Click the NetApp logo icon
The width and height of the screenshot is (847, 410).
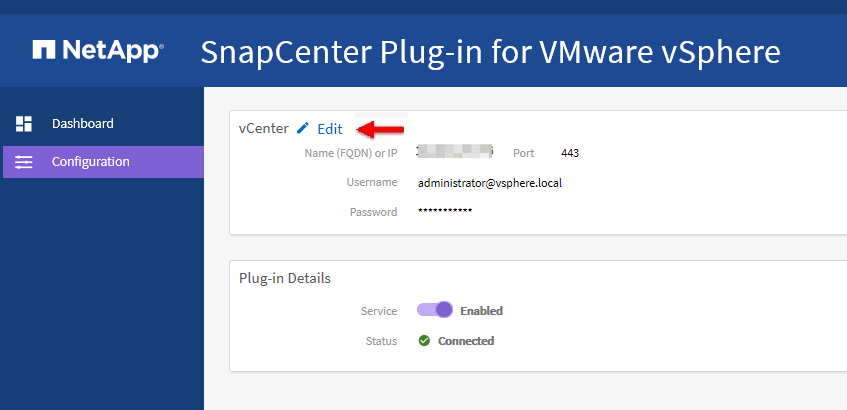click(x=44, y=49)
